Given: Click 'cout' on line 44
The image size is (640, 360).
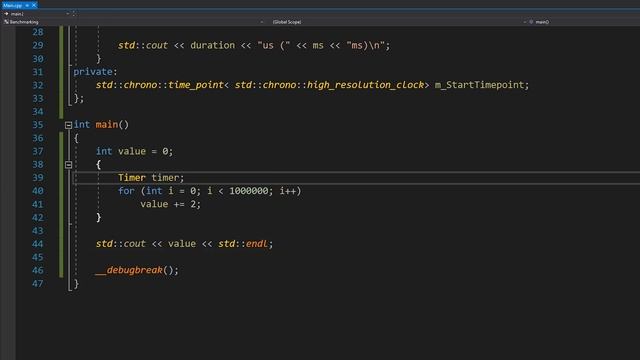Looking at the screenshot, I should point(135,244).
